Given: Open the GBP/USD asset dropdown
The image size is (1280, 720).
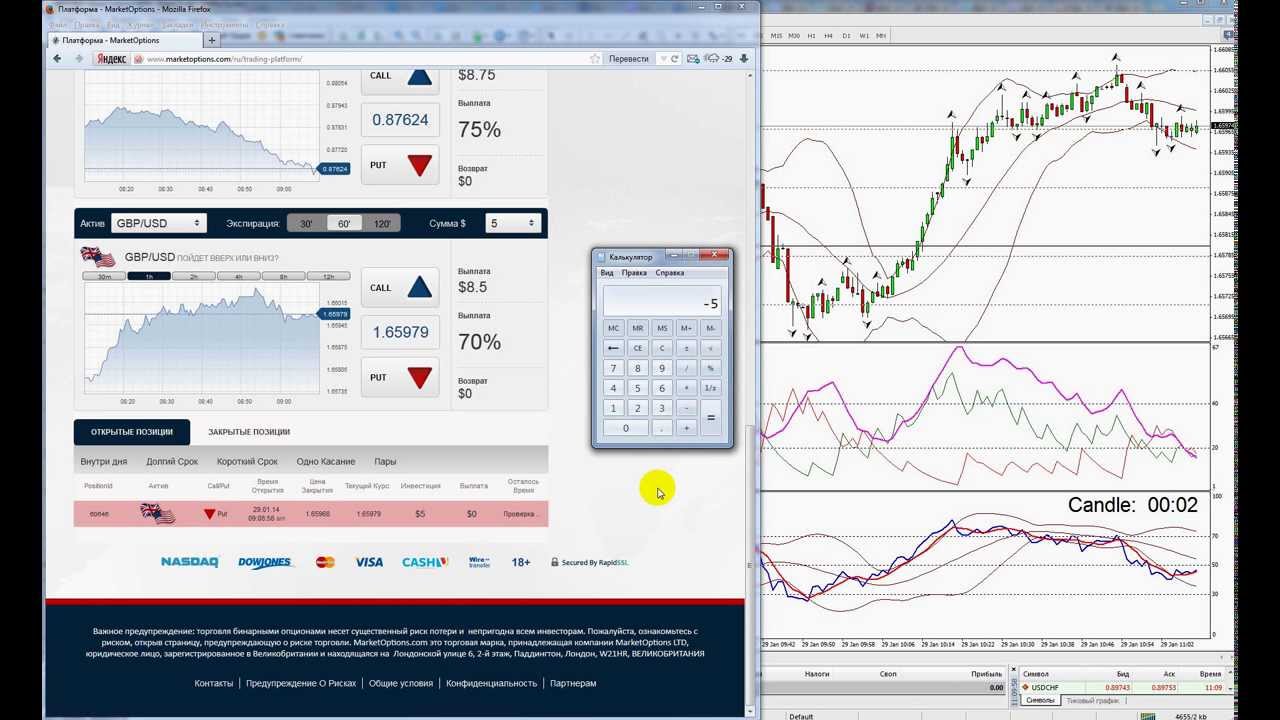Looking at the screenshot, I should [x=158, y=224].
